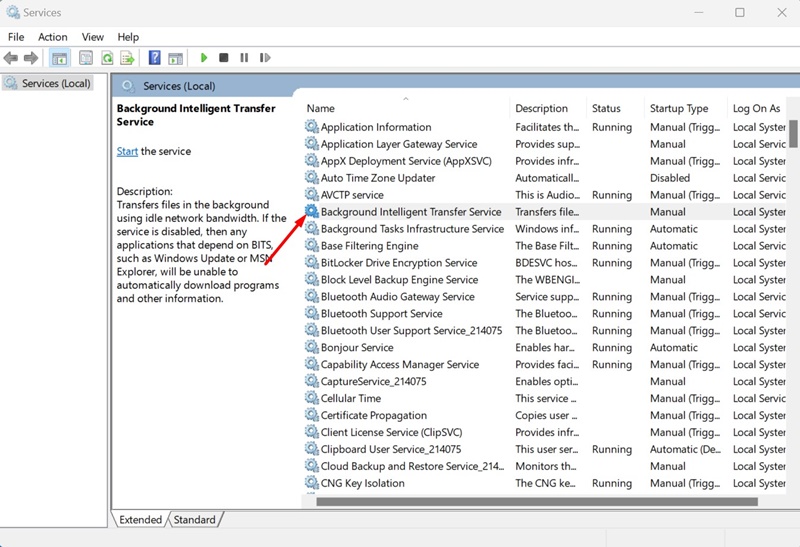The image size is (800, 547).
Task: Click the Export List toolbar icon
Action: 127,59
